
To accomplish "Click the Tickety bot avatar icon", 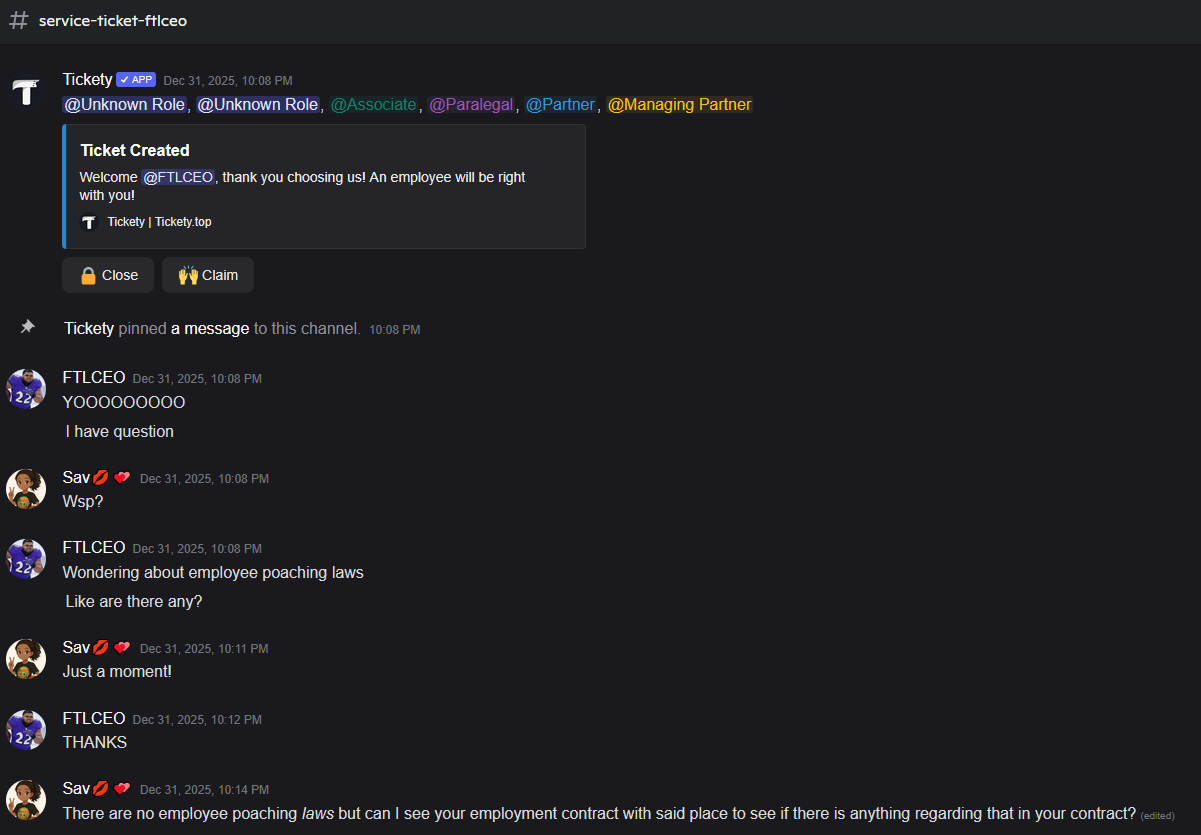I will [x=25, y=90].
